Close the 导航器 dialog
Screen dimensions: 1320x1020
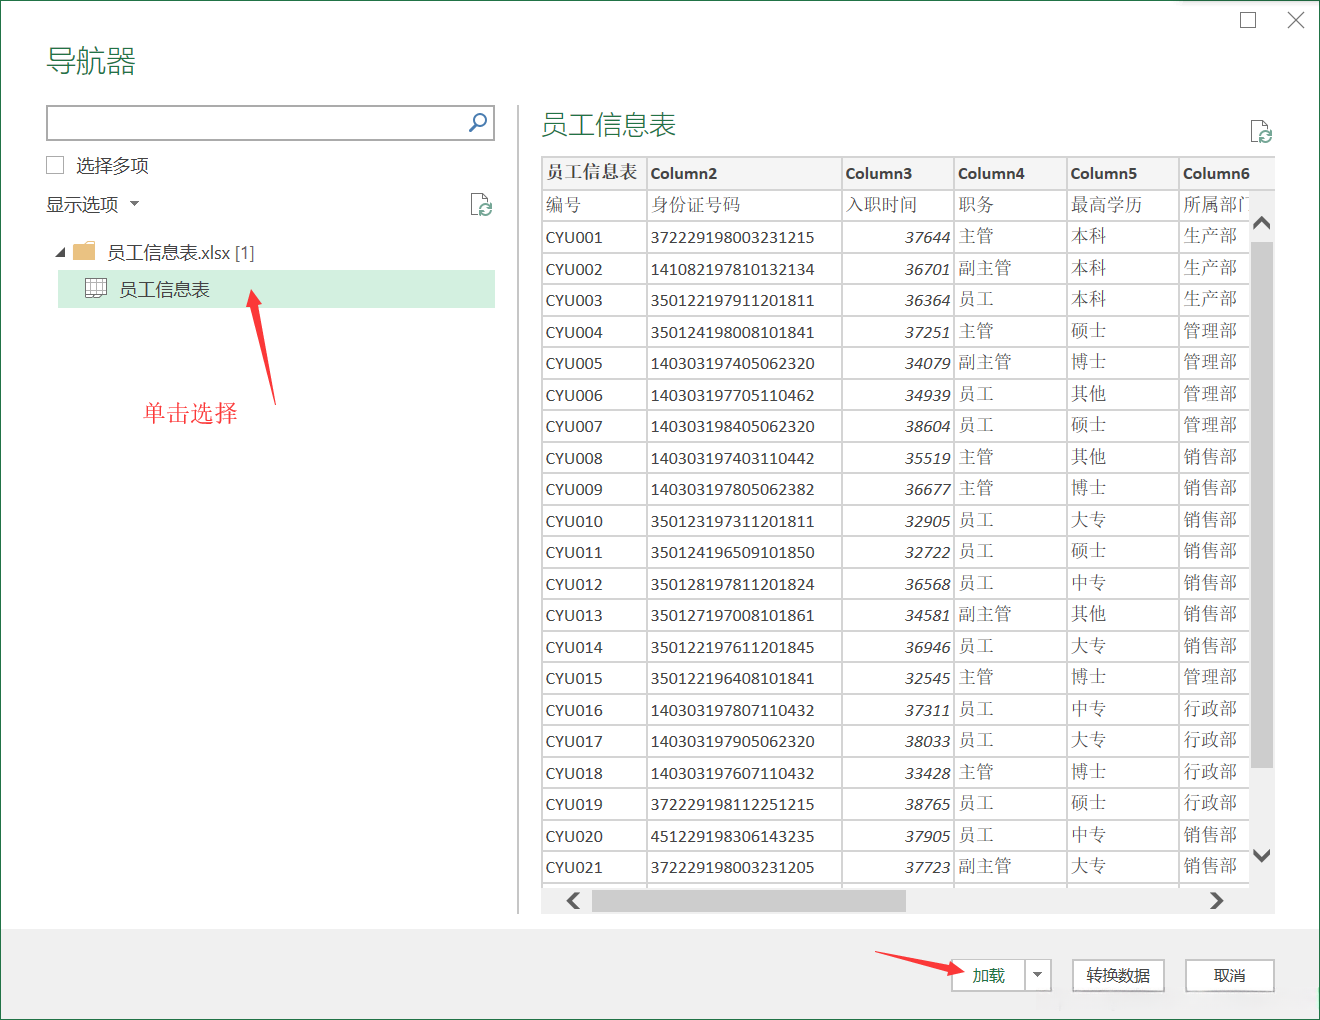click(x=1296, y=20)
